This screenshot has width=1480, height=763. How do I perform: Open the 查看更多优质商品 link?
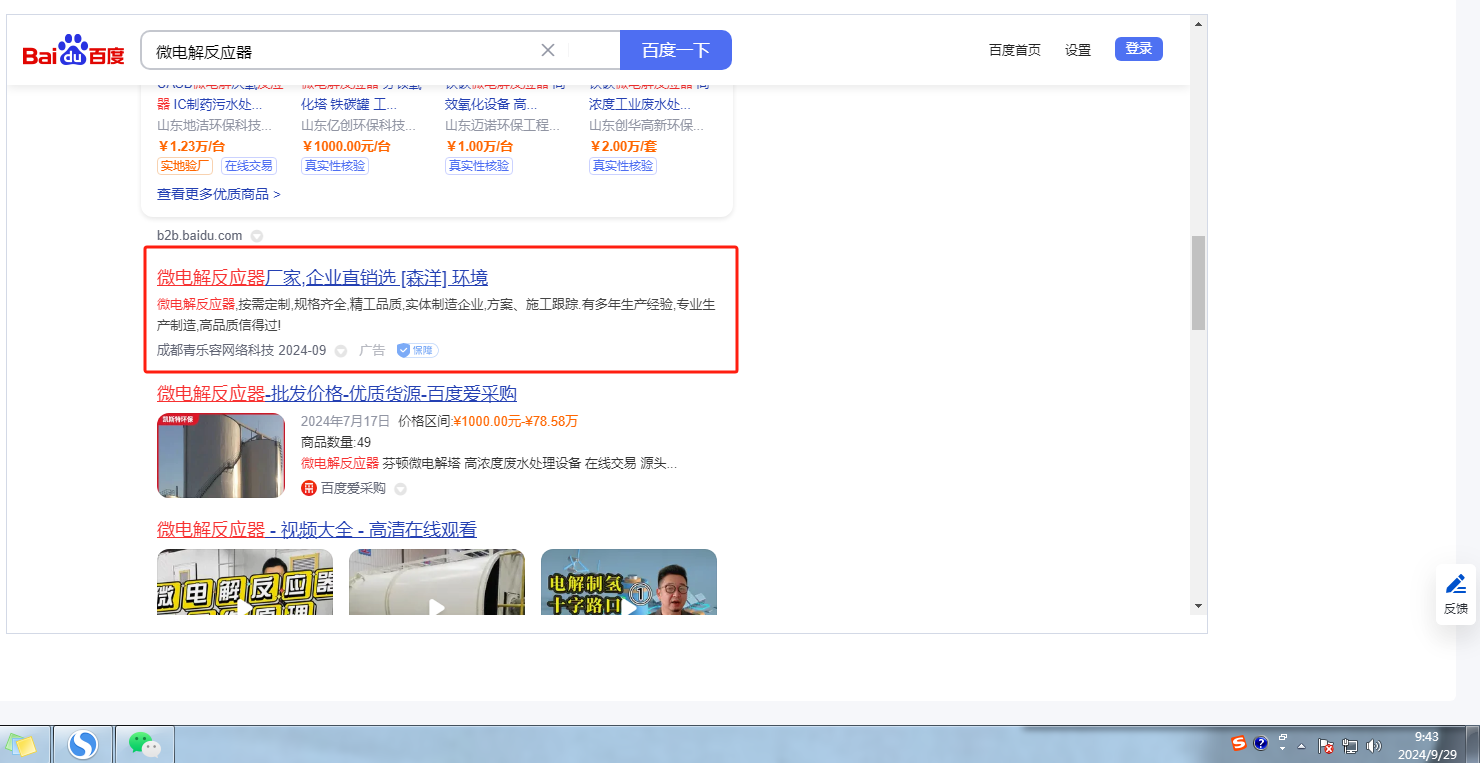(x=218, y=194)
